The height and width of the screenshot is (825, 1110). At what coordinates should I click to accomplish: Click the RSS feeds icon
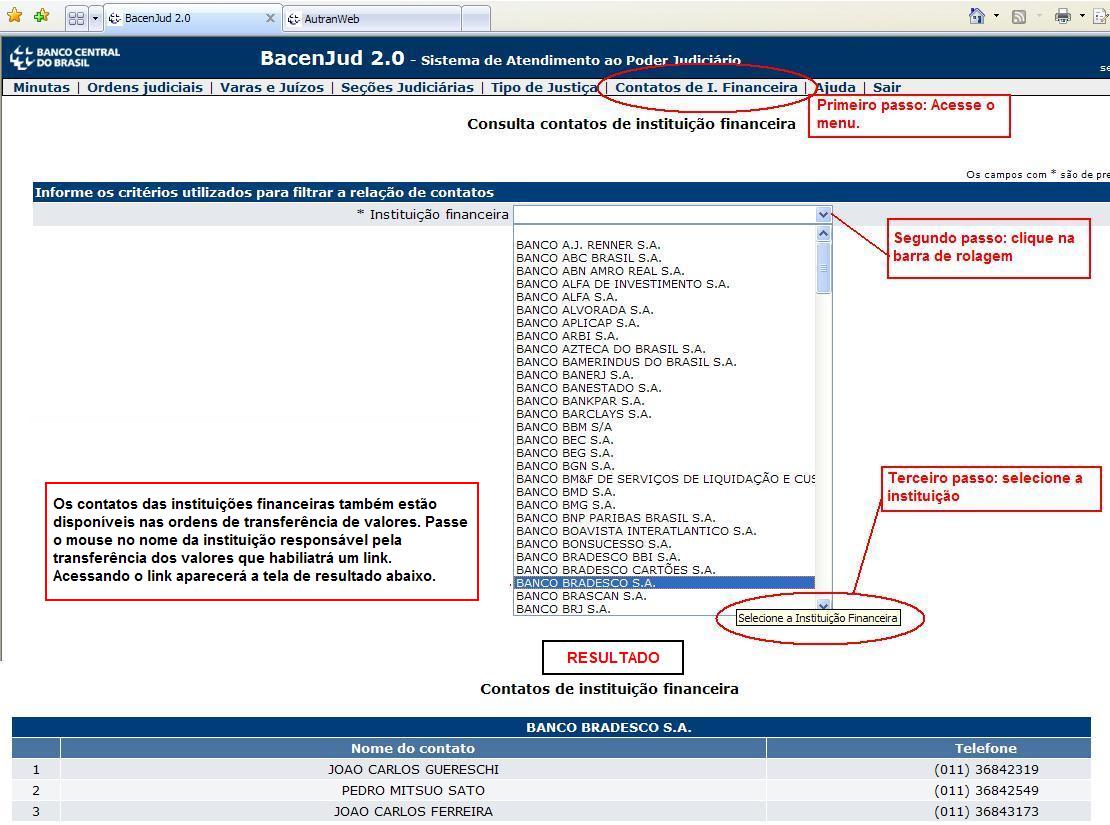click(x=1019, y=16)
